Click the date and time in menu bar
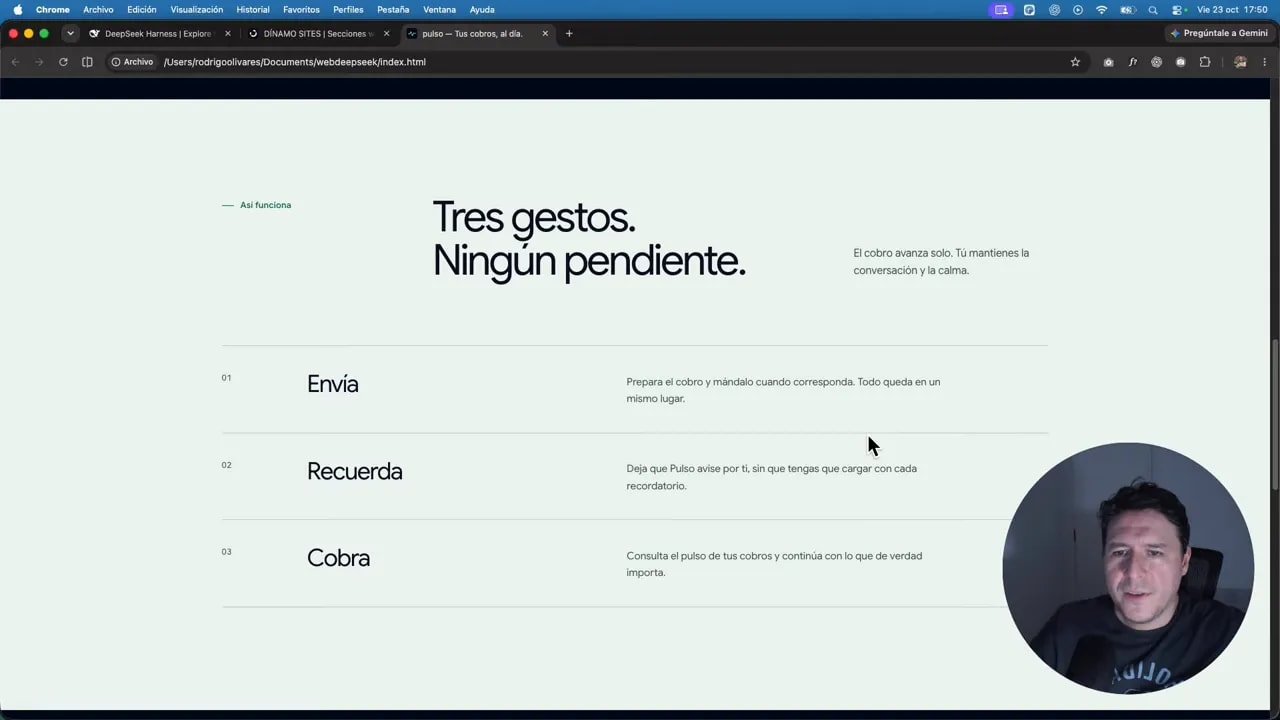The image size is (1280, 720). coord(1232,10)
